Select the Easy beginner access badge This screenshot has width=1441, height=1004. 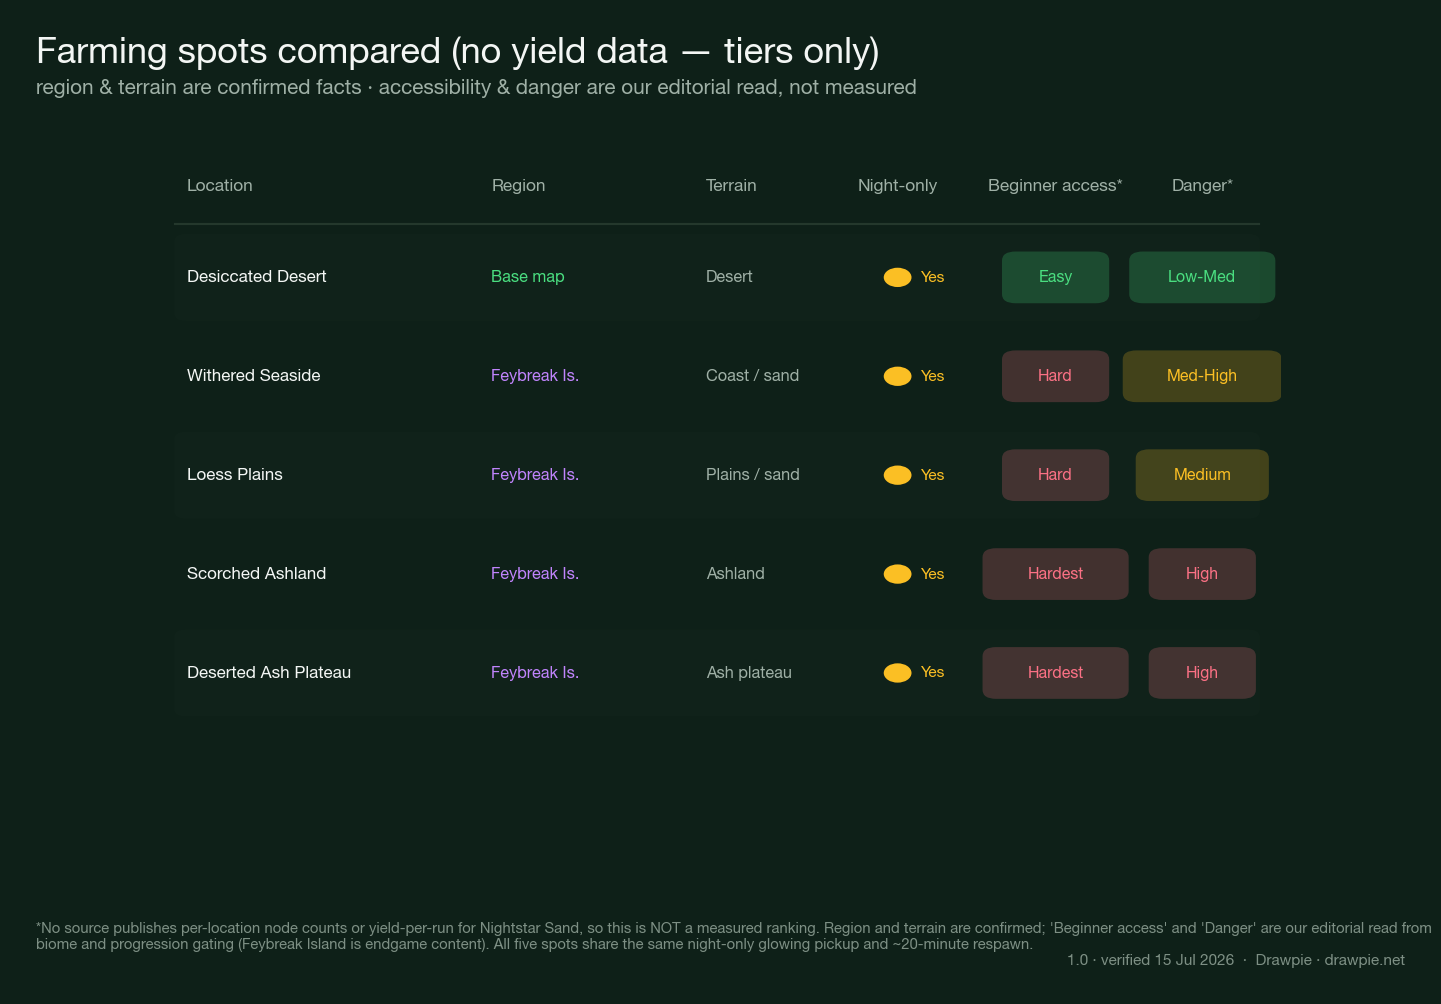tap(1055, 277)
